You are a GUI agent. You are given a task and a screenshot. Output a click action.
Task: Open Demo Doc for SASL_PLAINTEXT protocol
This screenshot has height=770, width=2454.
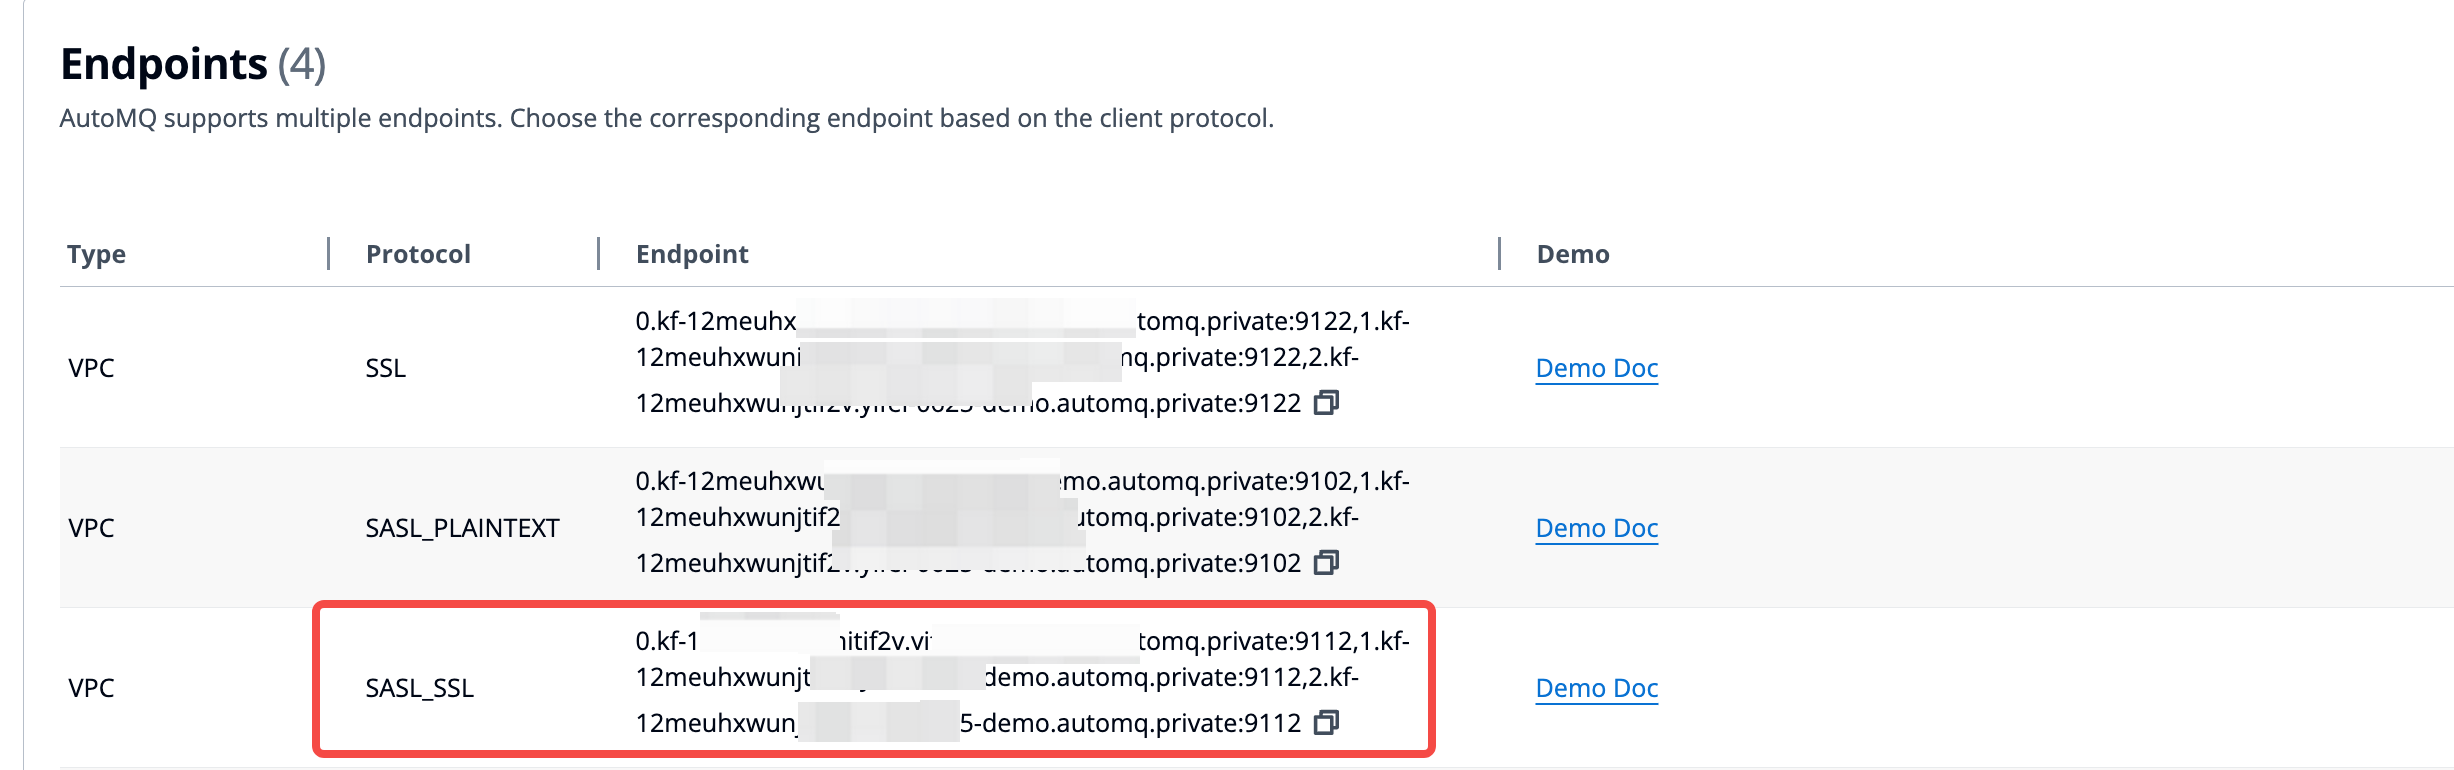[x=1596, y=528]
